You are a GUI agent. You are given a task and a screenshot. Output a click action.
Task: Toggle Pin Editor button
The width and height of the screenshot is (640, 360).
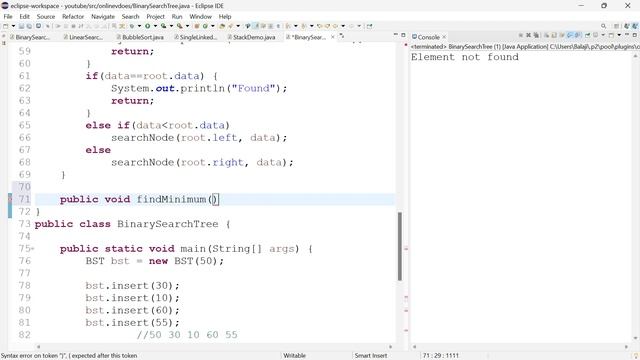(369, 26)
